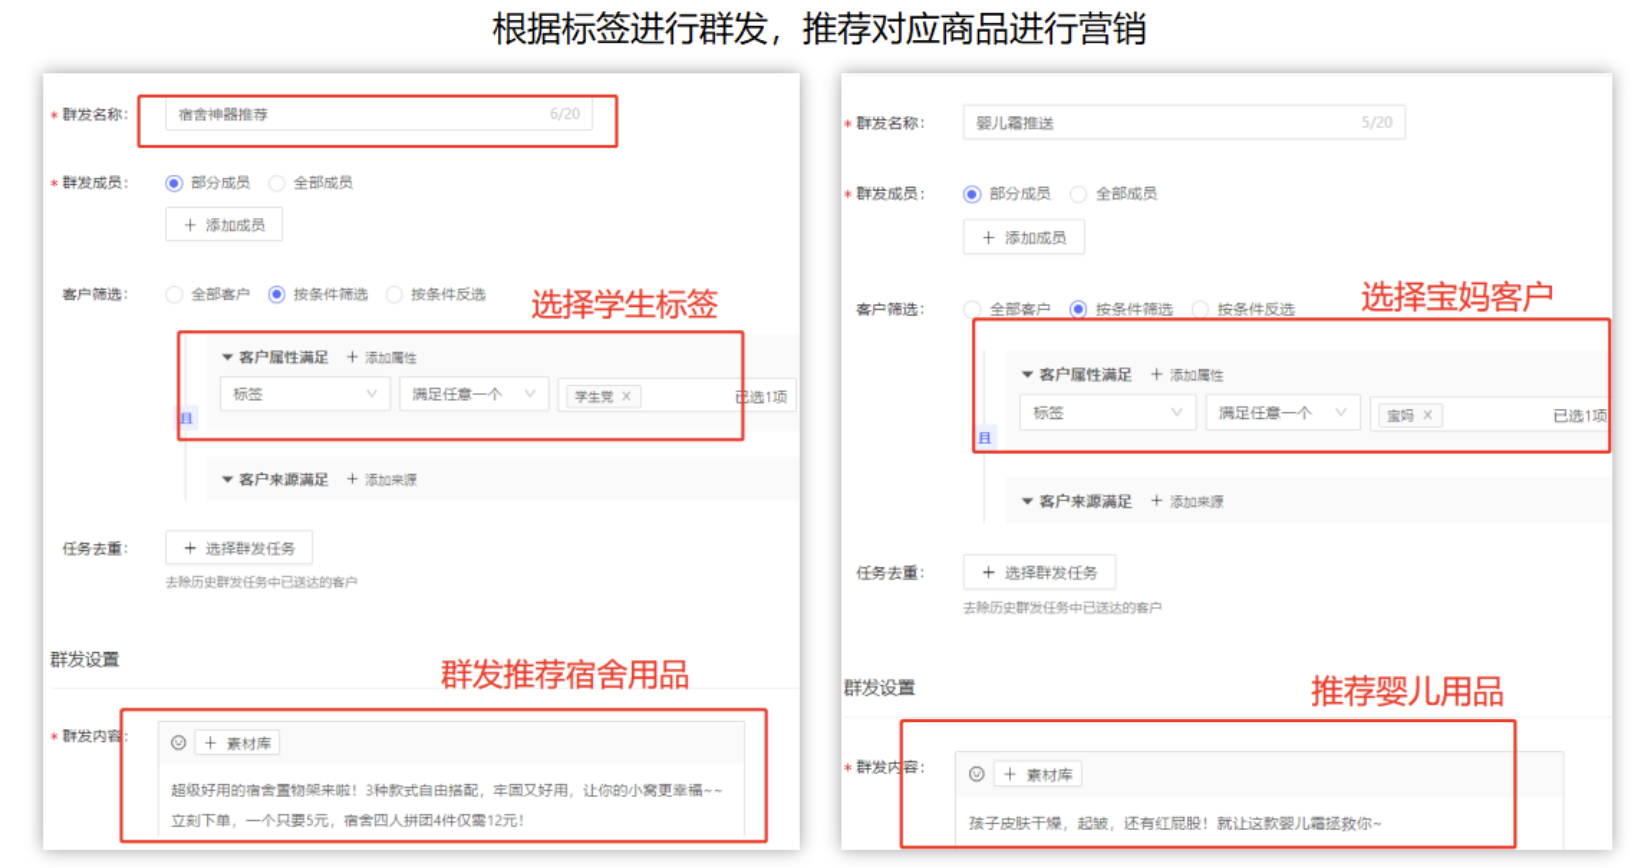The width and height of the screenshot is (1652, 868).
Task: Click 素材库 button in right content editor
Action: 1038,774
